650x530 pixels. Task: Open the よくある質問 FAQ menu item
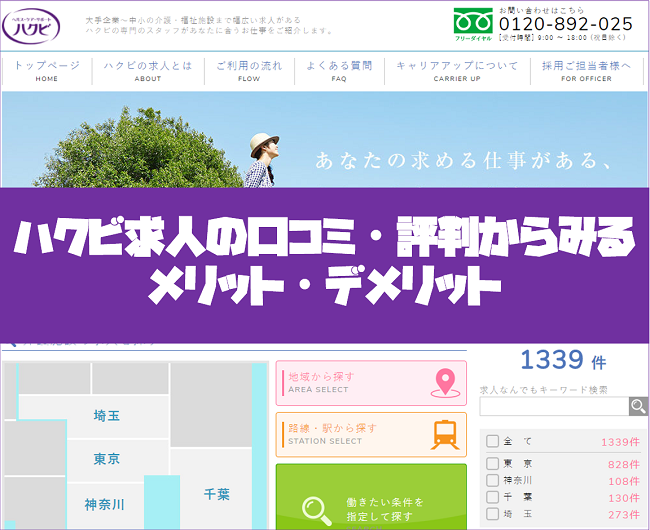339,71
